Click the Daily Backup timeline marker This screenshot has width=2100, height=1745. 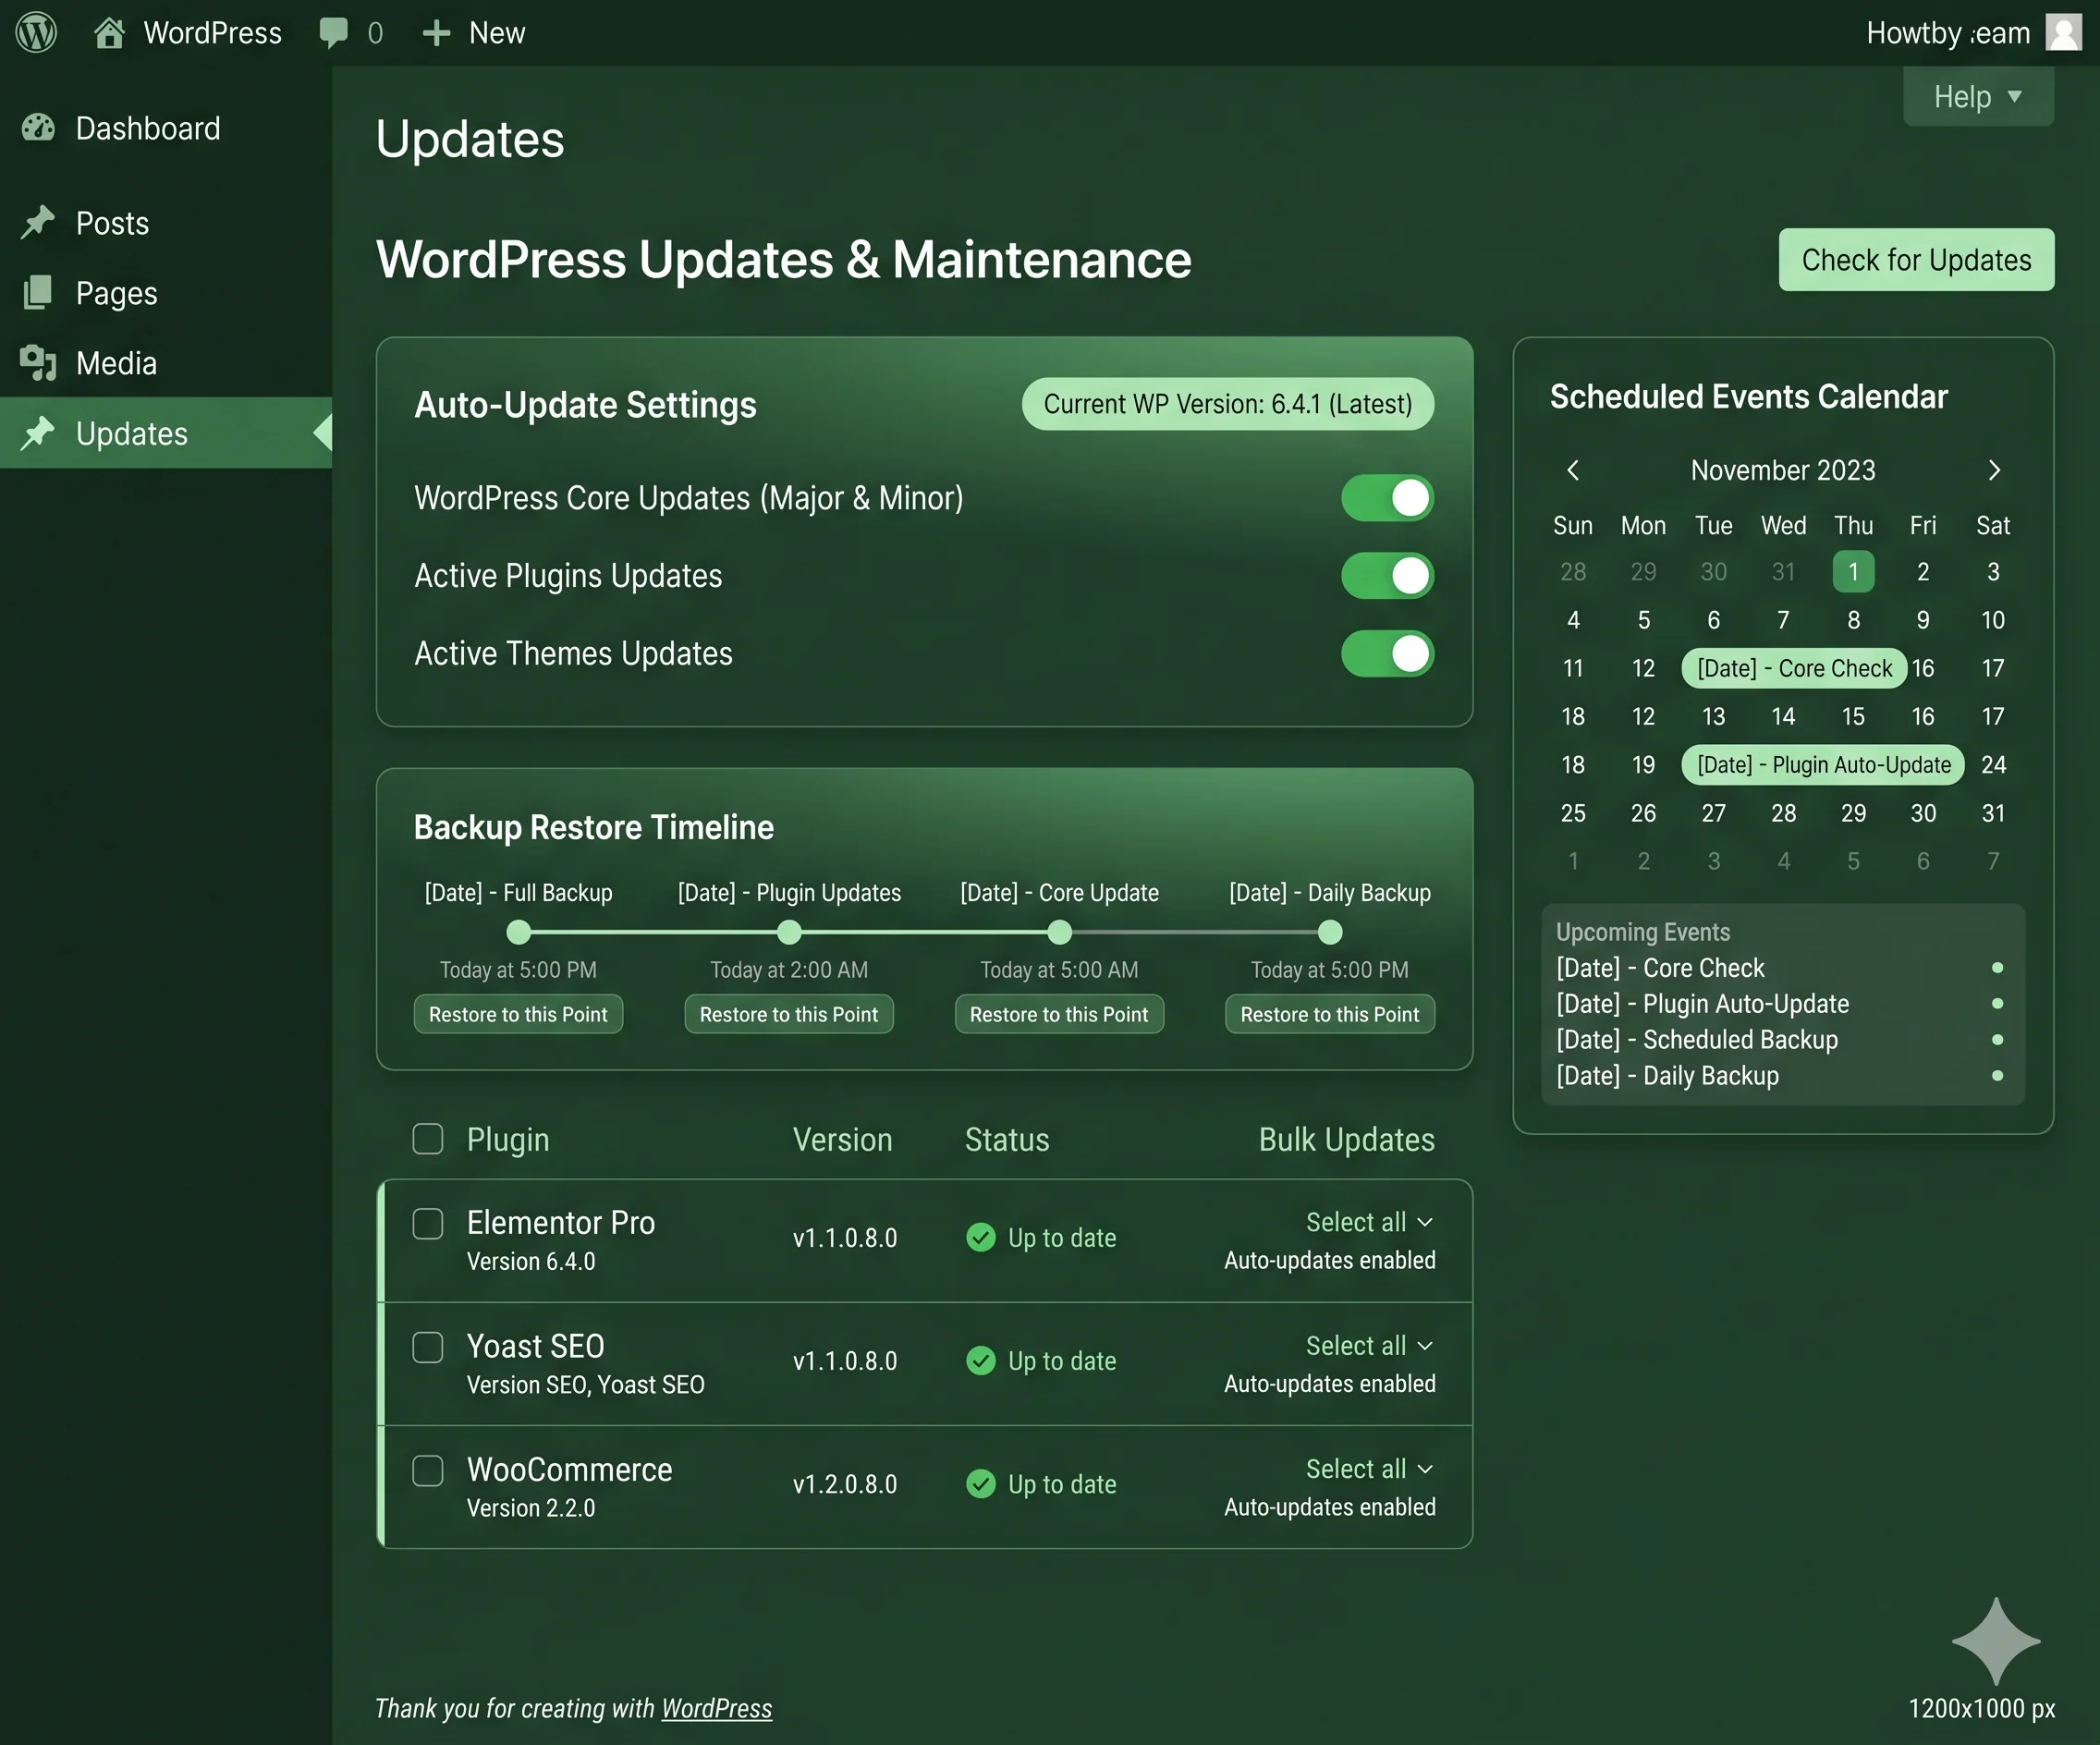1330,932
